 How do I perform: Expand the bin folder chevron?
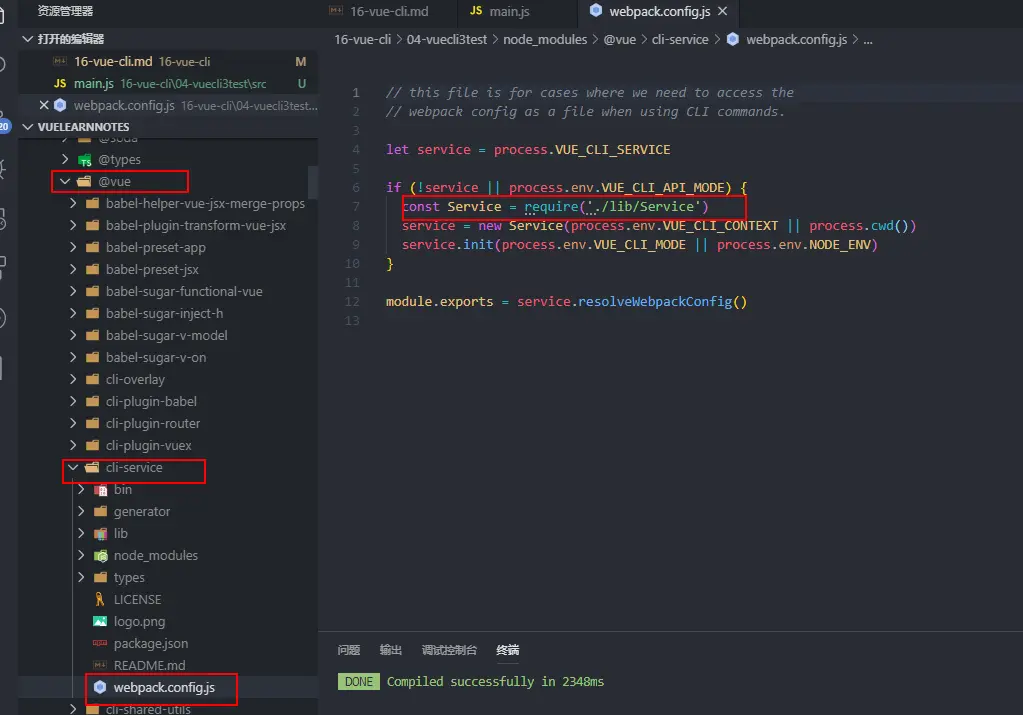tap(80, 489)
